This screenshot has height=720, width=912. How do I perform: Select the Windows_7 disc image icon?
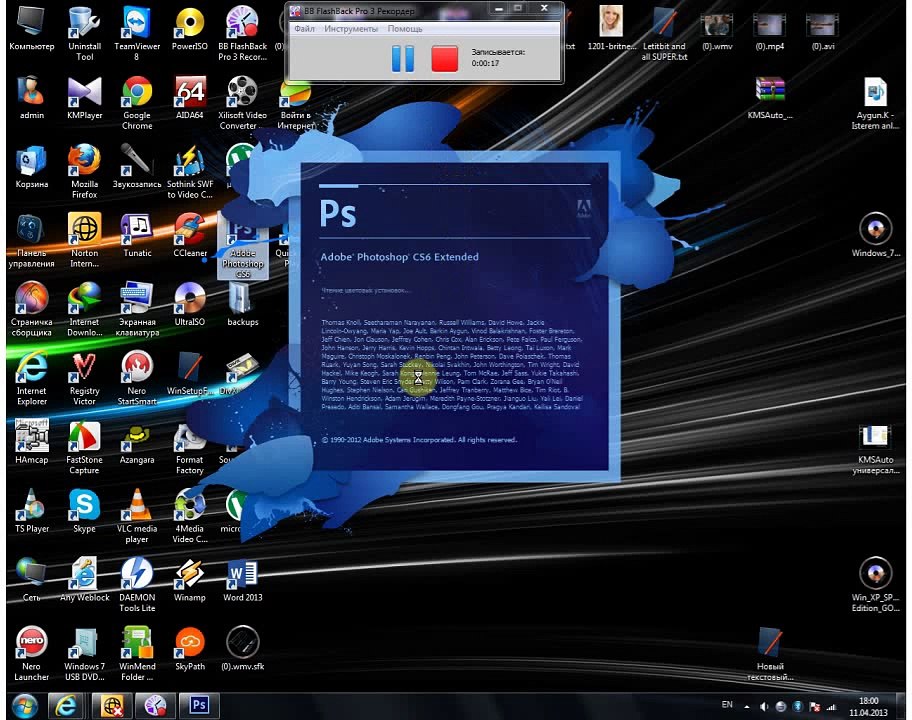[875, 236]
